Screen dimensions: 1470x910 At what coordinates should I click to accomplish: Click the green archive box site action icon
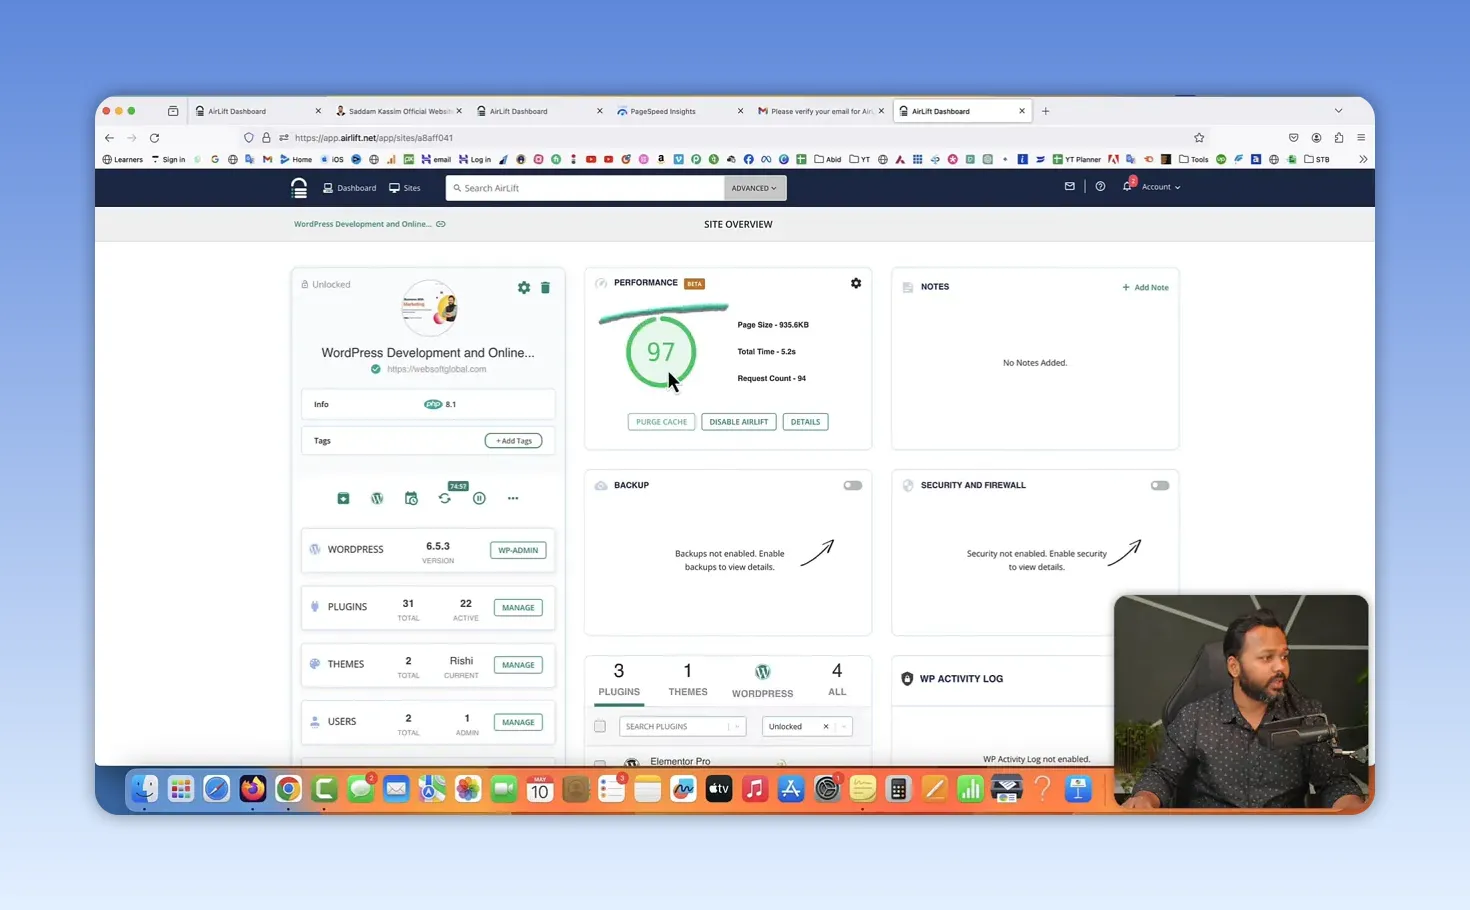pos(343,498)
